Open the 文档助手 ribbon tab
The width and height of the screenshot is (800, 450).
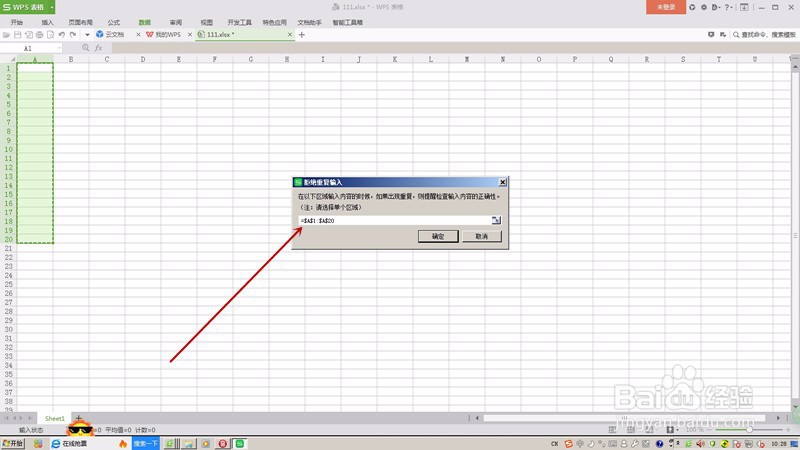point(310,22)
